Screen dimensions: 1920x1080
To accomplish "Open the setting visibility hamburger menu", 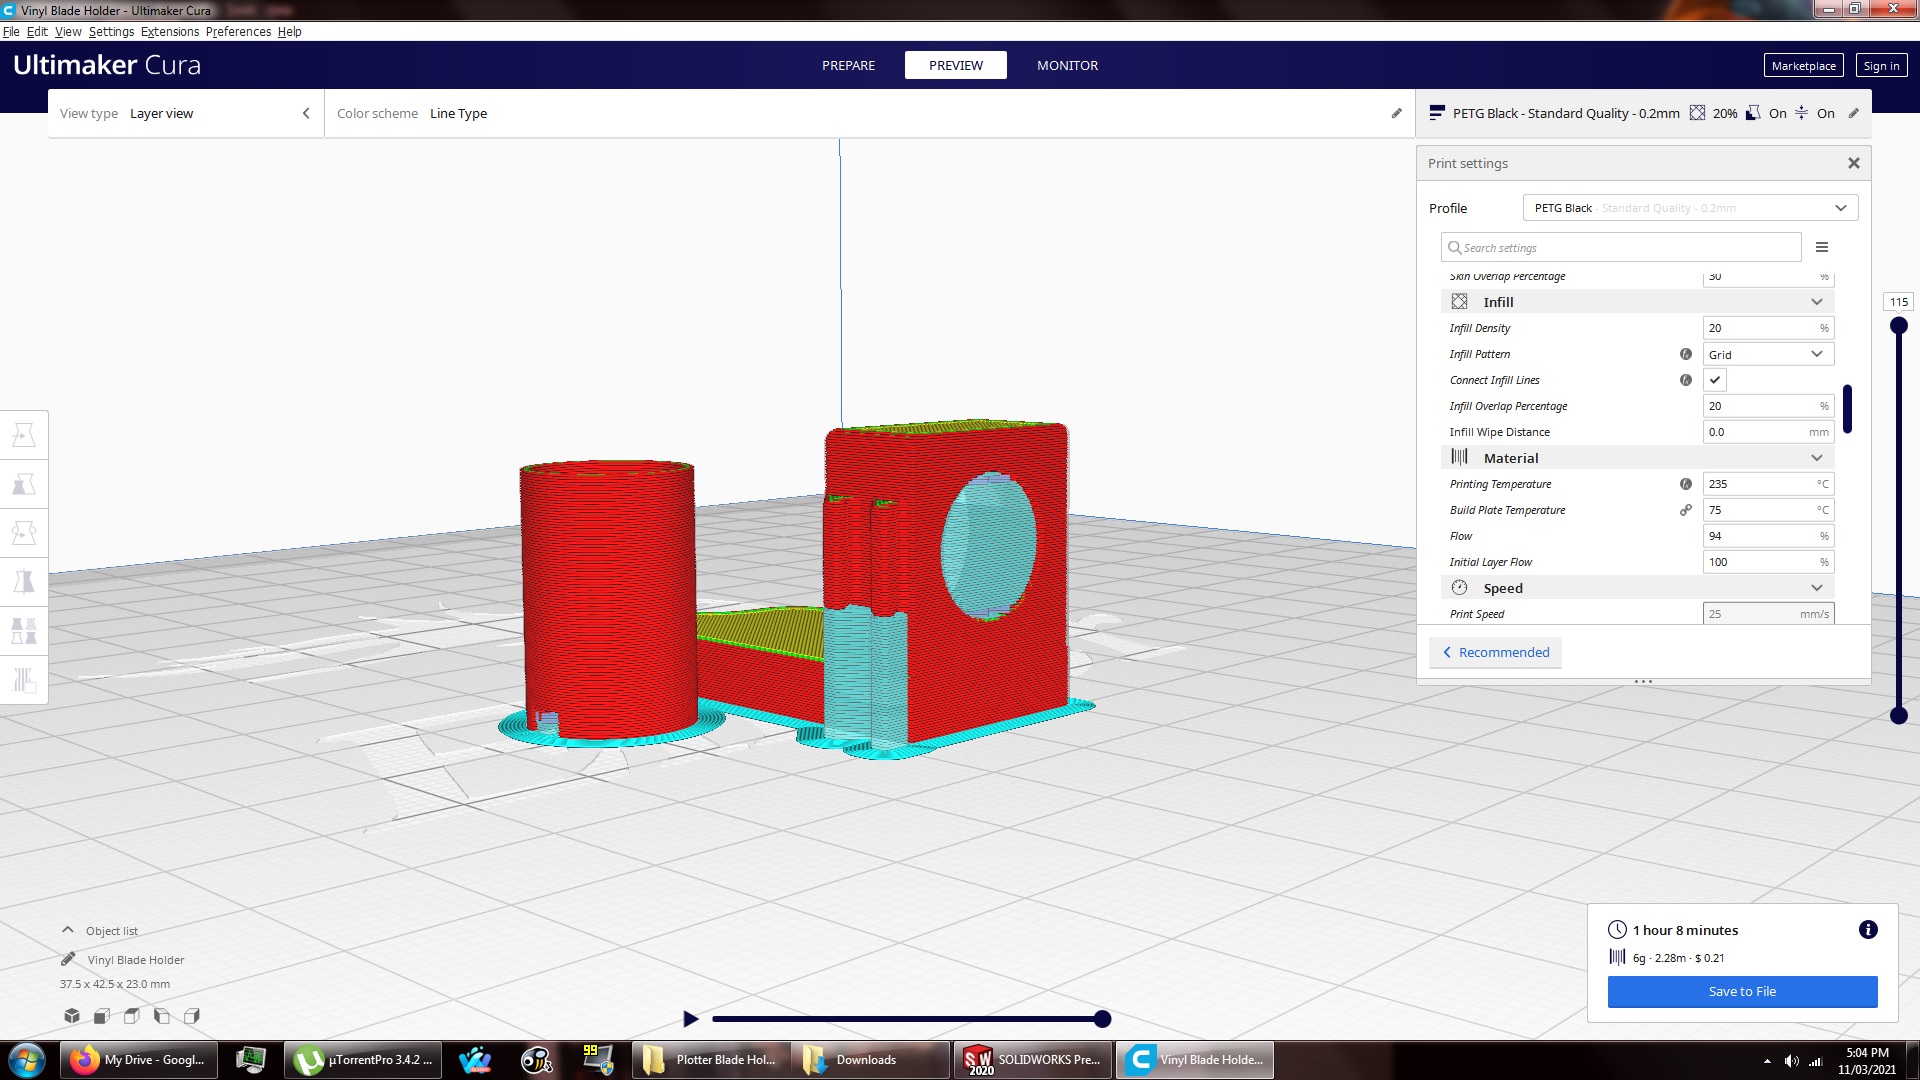I will pos(1822,247).
